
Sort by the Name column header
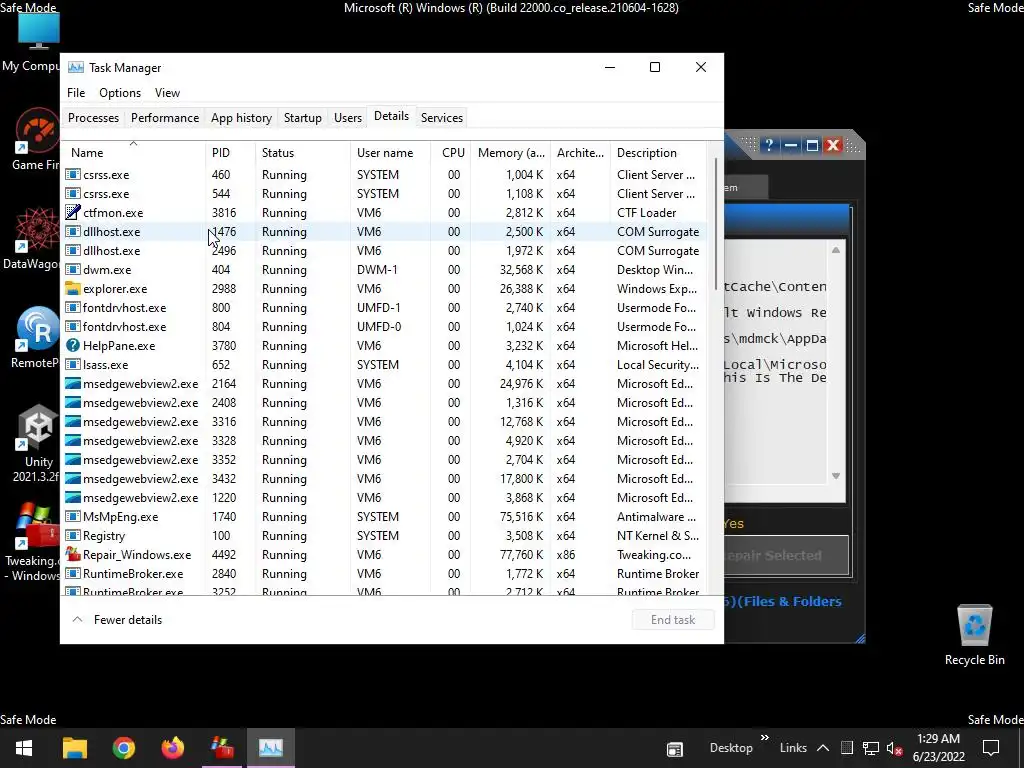pyautogui.click(x=133, y=153)
